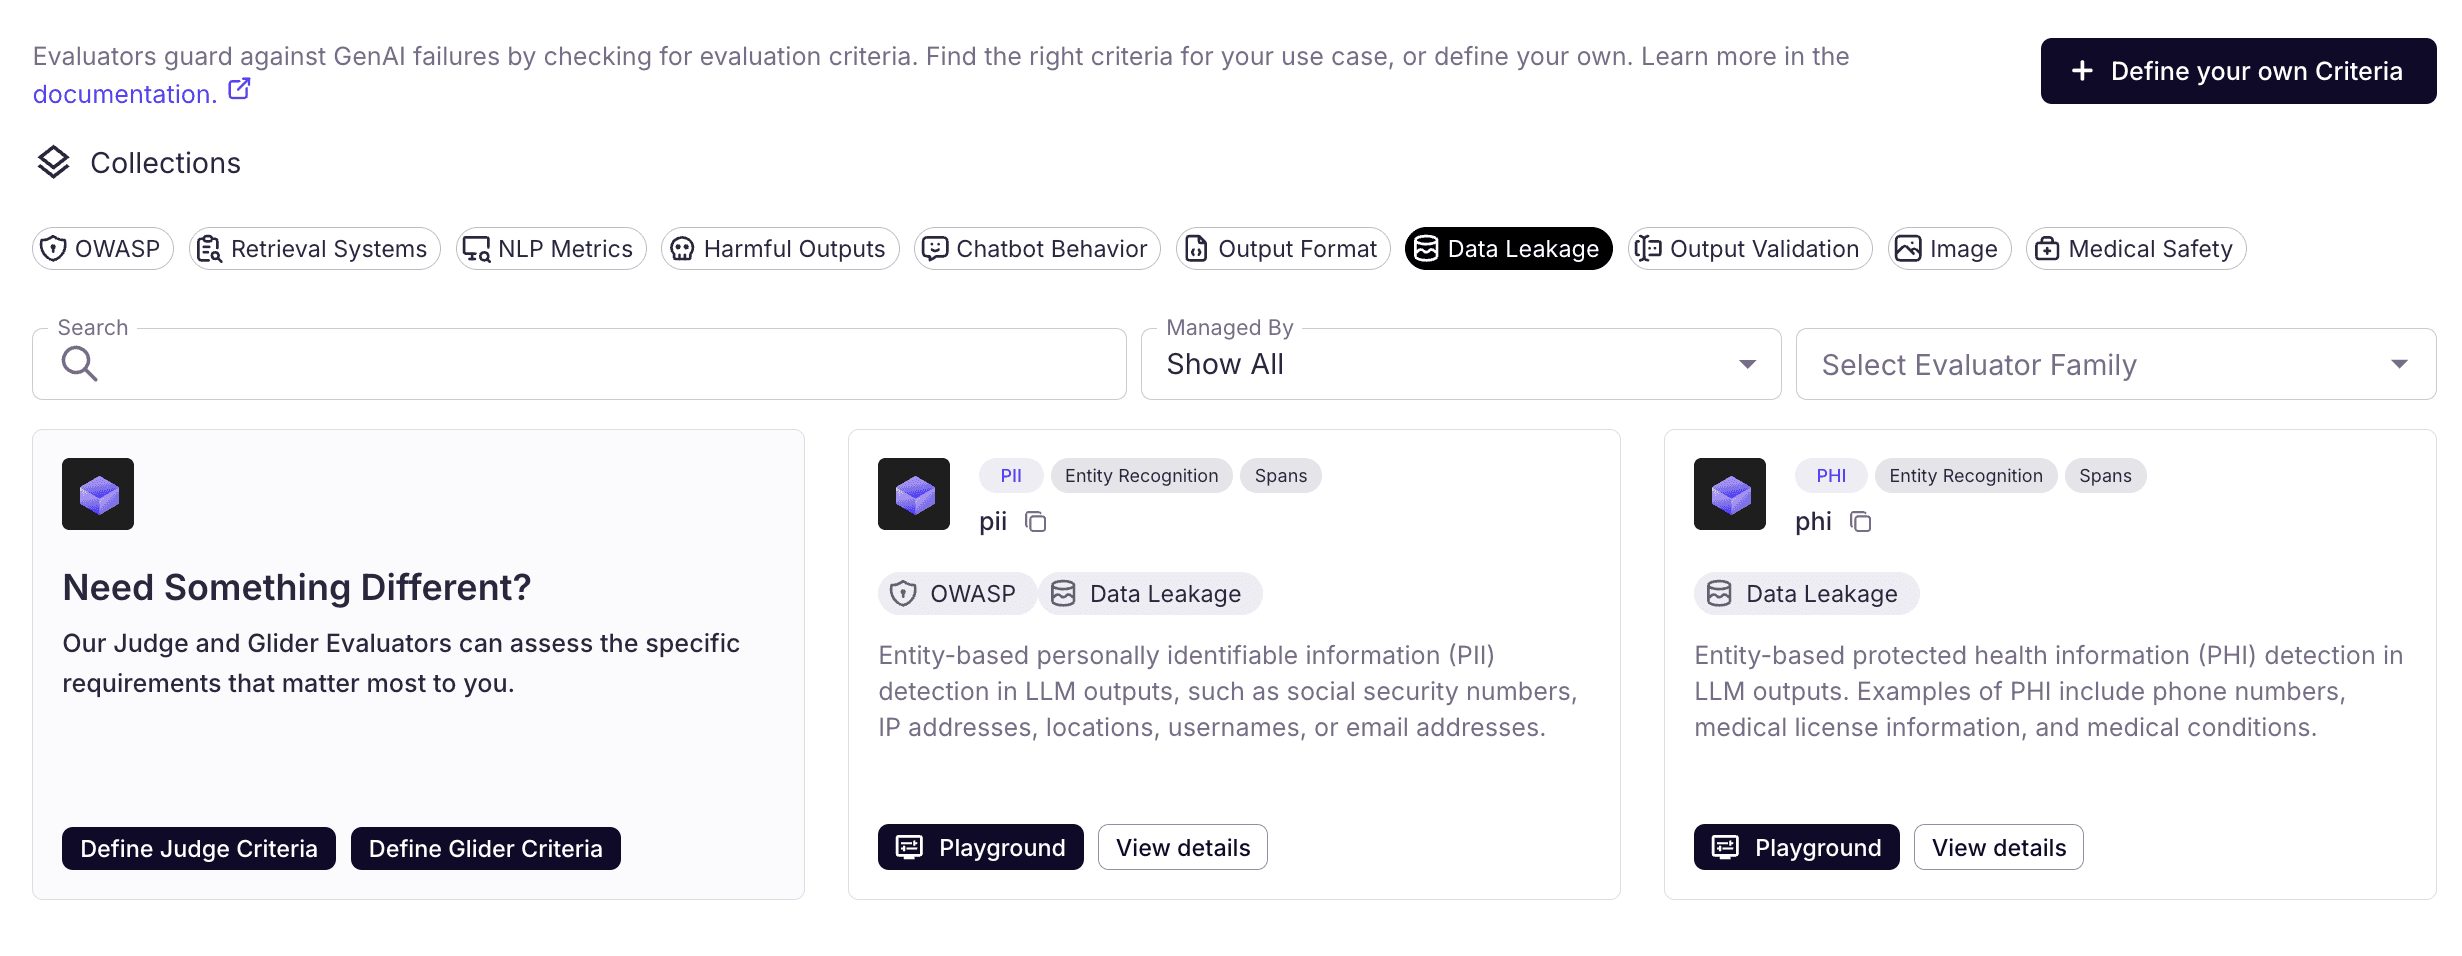
Task: Open the external documentation link icon
Action: [239, 90]
